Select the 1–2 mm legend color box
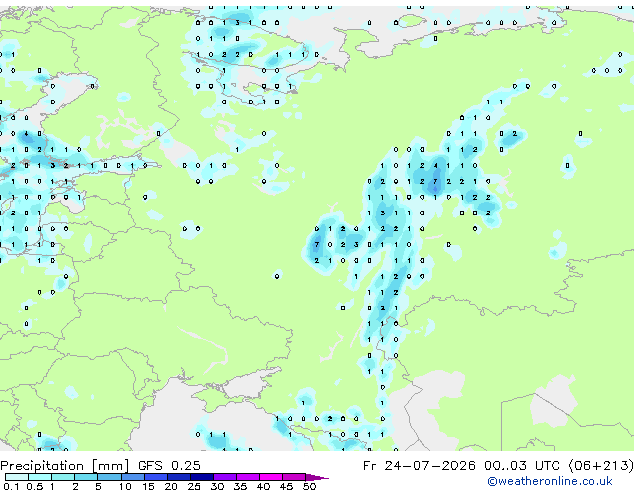 coord(63,477)
